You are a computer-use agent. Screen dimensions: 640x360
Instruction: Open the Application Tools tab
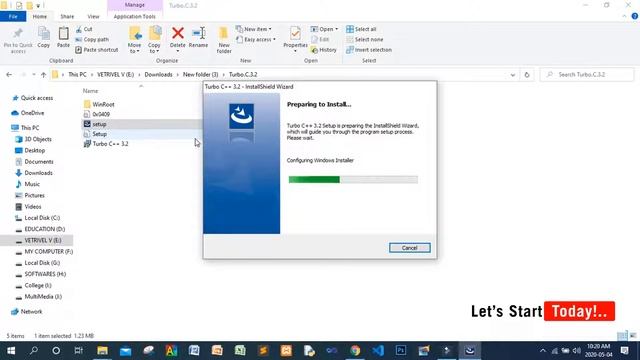tap(135, 17)
